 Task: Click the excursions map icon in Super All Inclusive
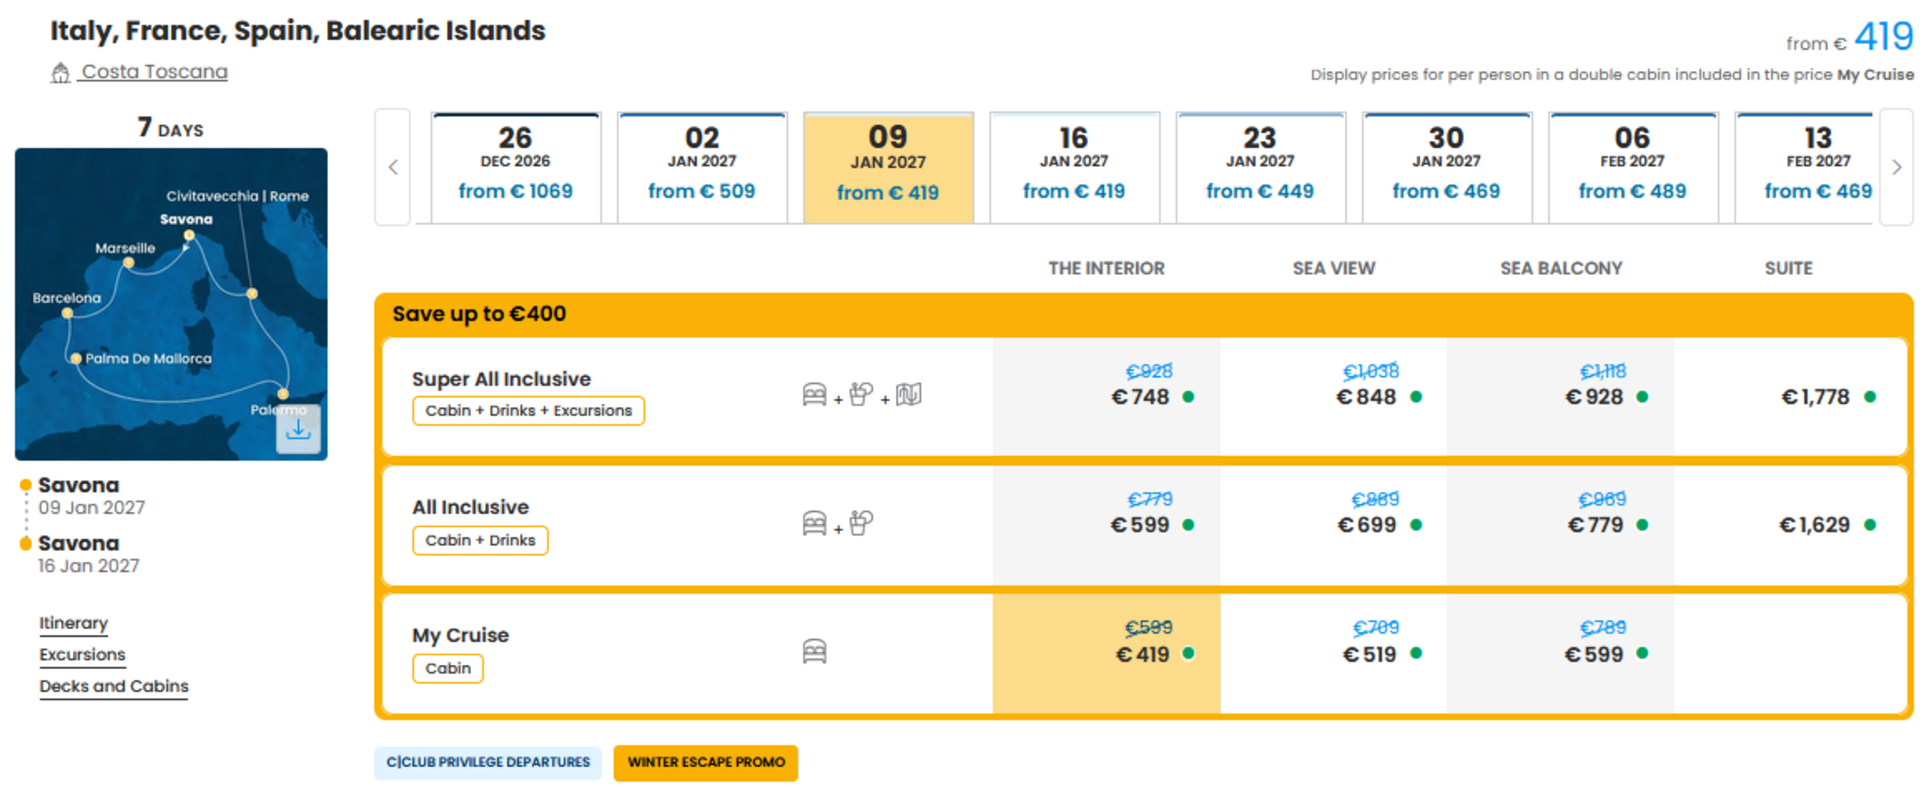click(909, 395)
